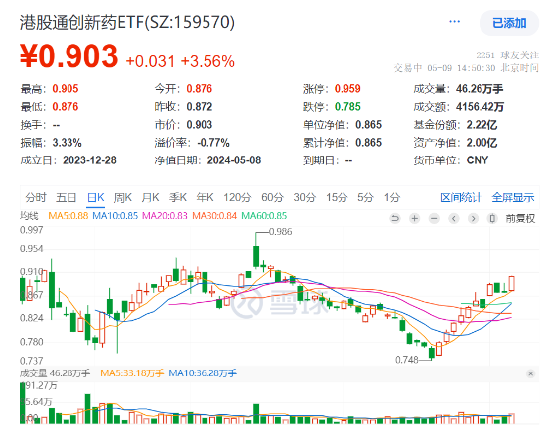This screenshot has width=550, height=426.
Task: Switch to the 五日 tab
Action: pyautogui.click(x=66, y=198)
